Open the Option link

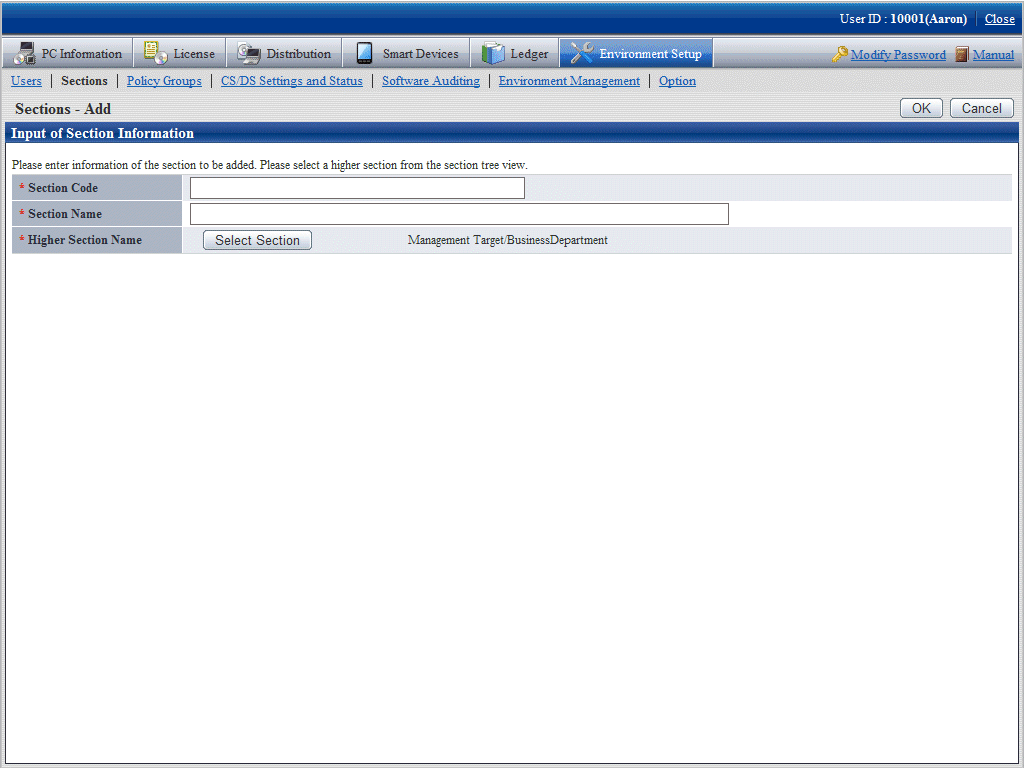point(677,81)
